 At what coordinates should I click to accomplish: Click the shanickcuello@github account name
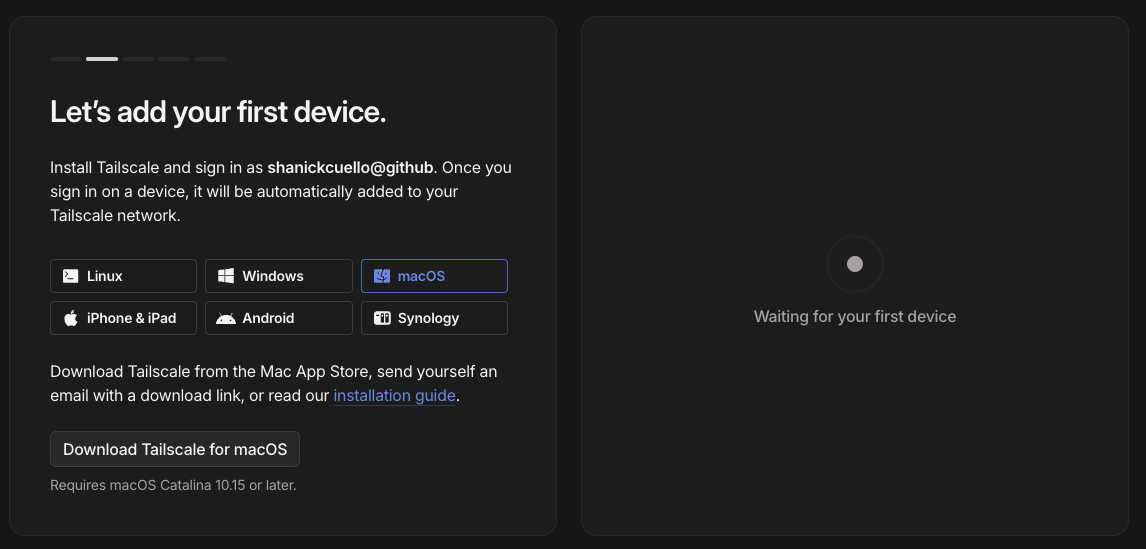(x=350, y=167)
